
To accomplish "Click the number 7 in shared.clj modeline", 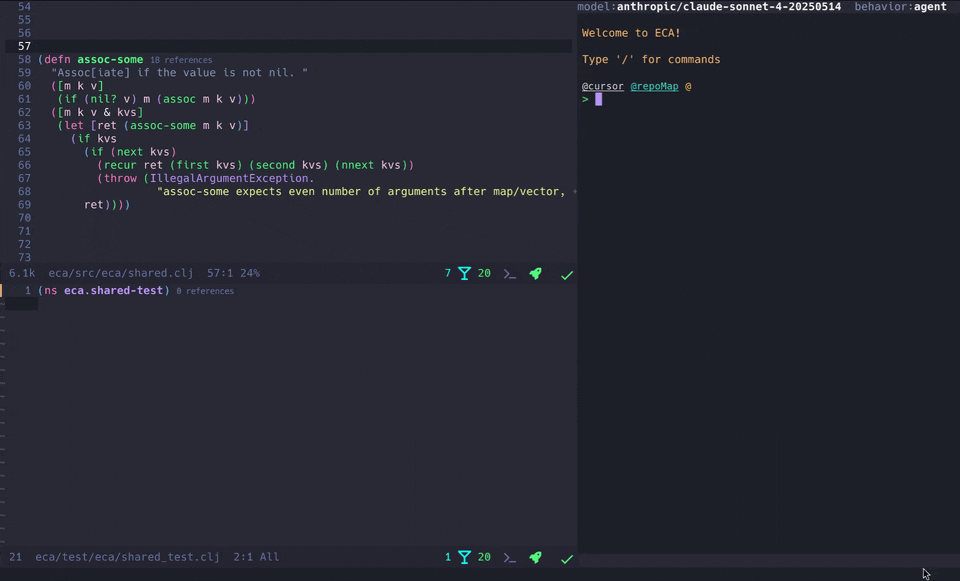I will pos(448,273).
